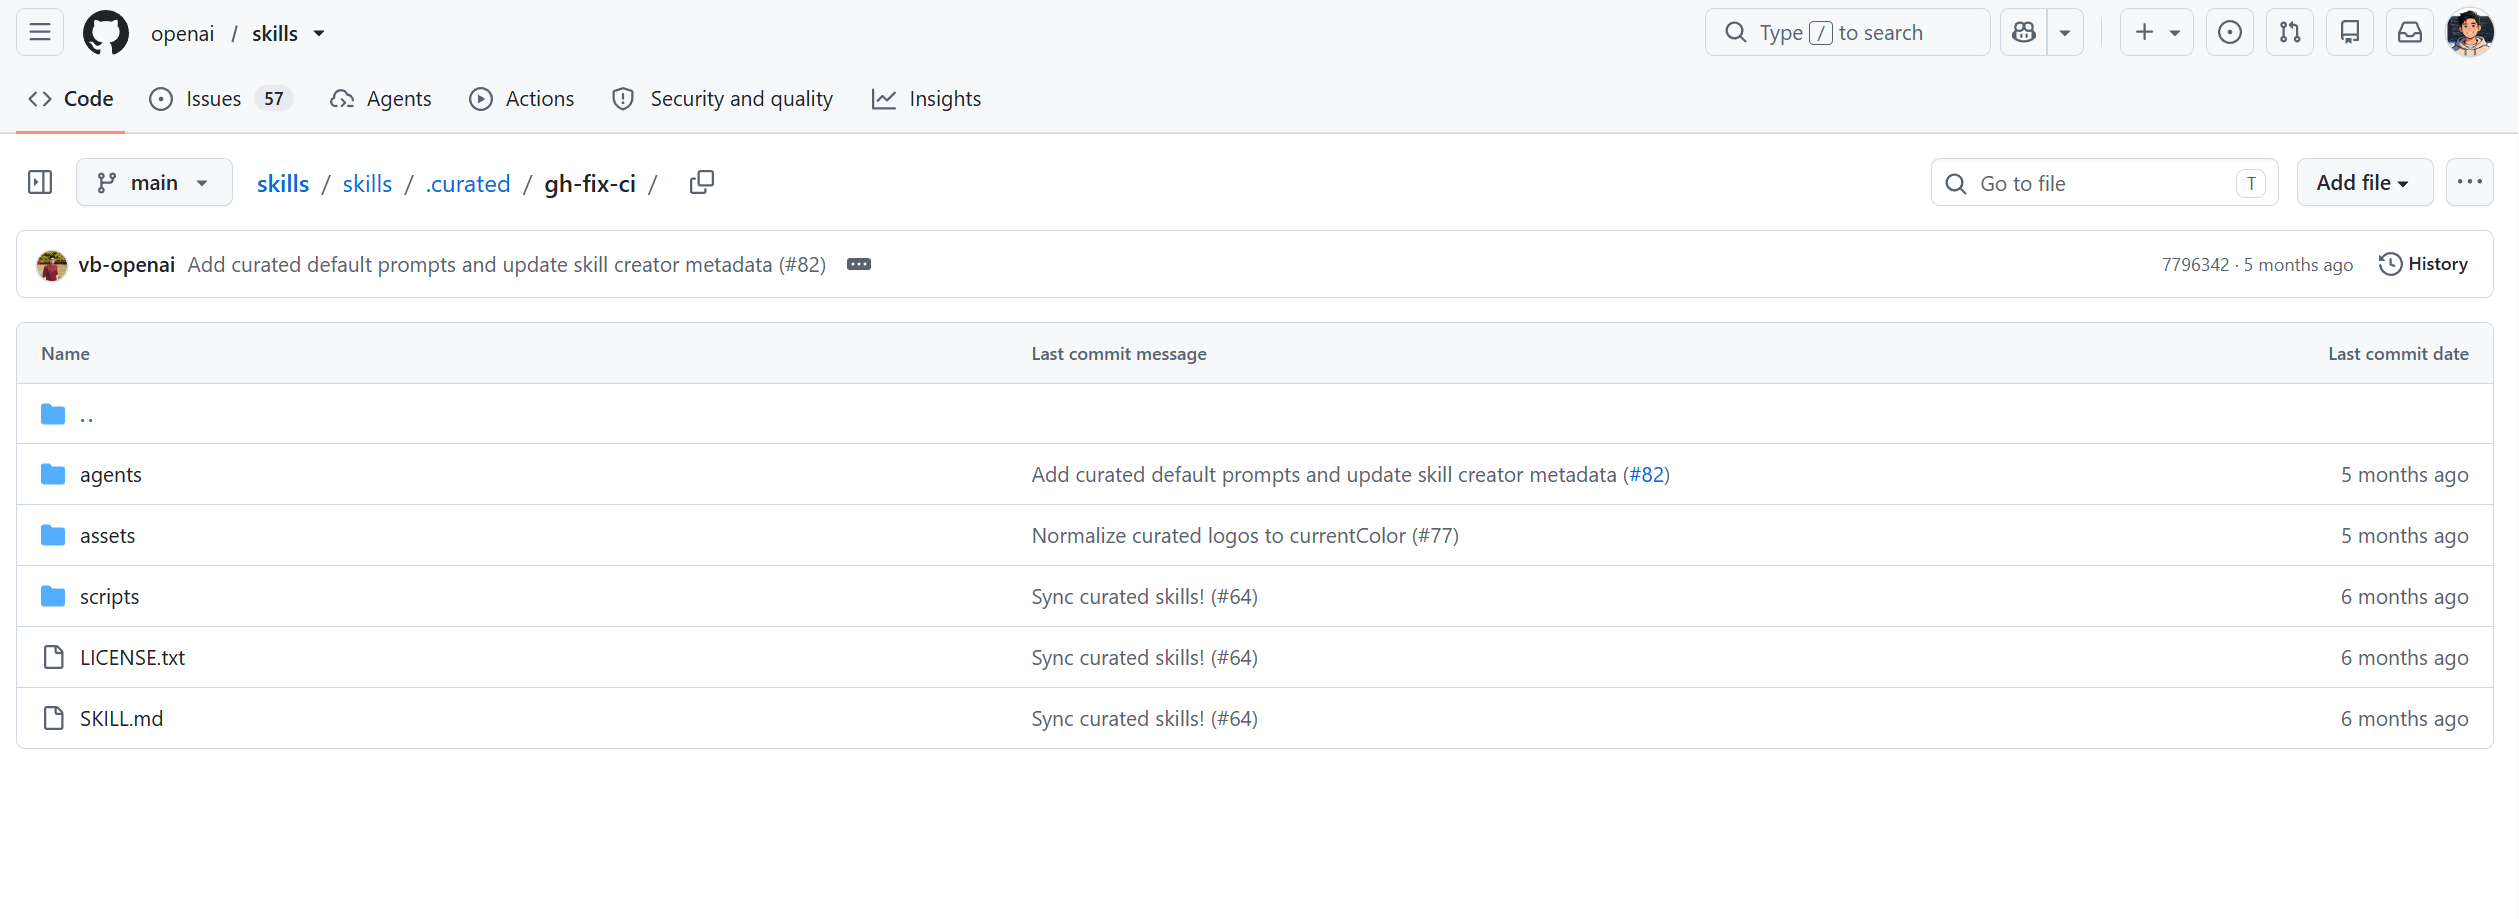
Task: Open the scripts folder
Action: 110,596
